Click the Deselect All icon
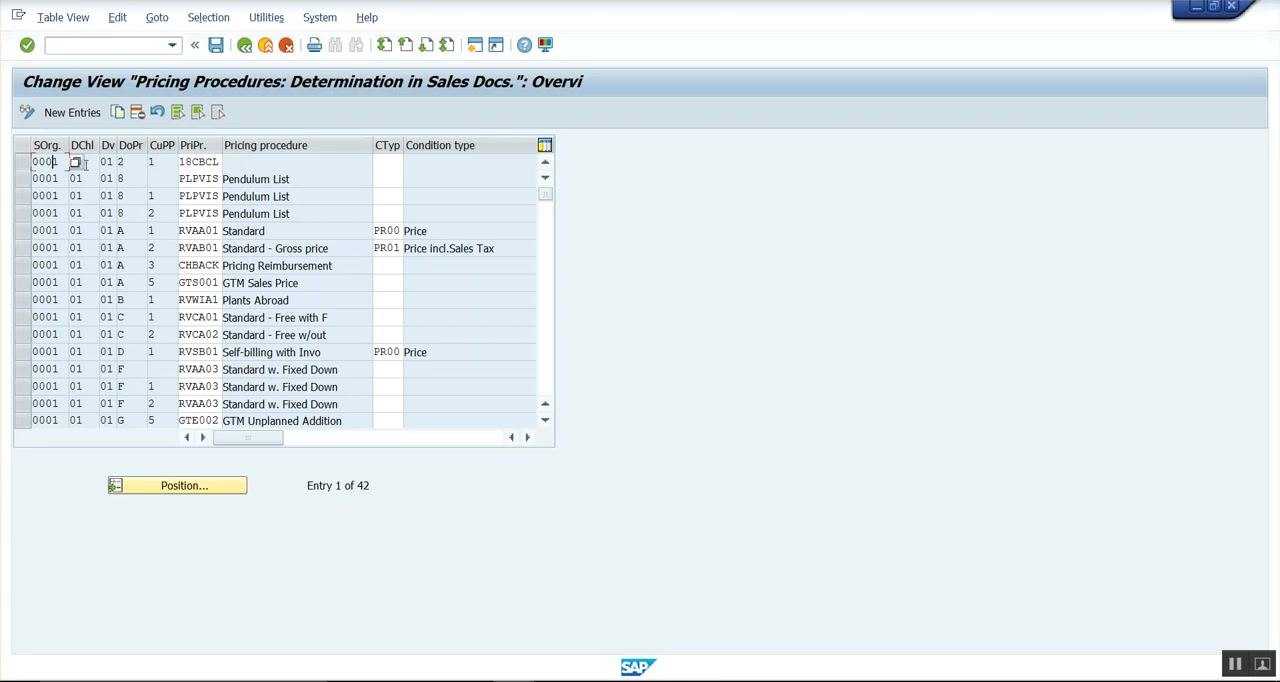1280x682 pixels. (x=218, y=112)
